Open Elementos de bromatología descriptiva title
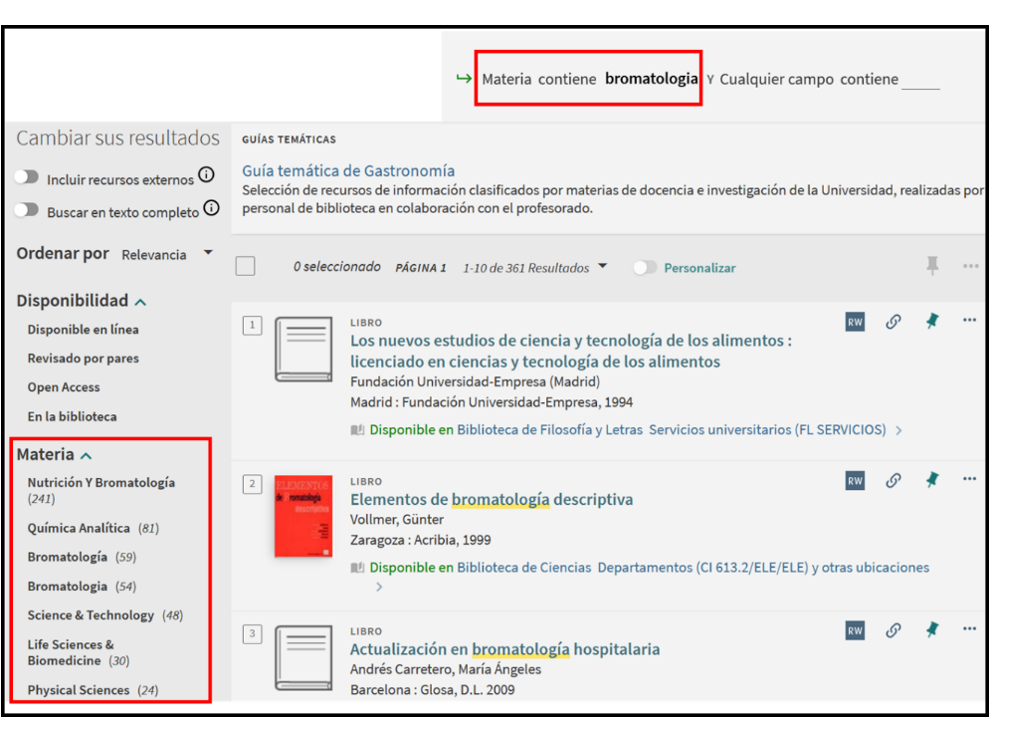 tap(491, 499)
